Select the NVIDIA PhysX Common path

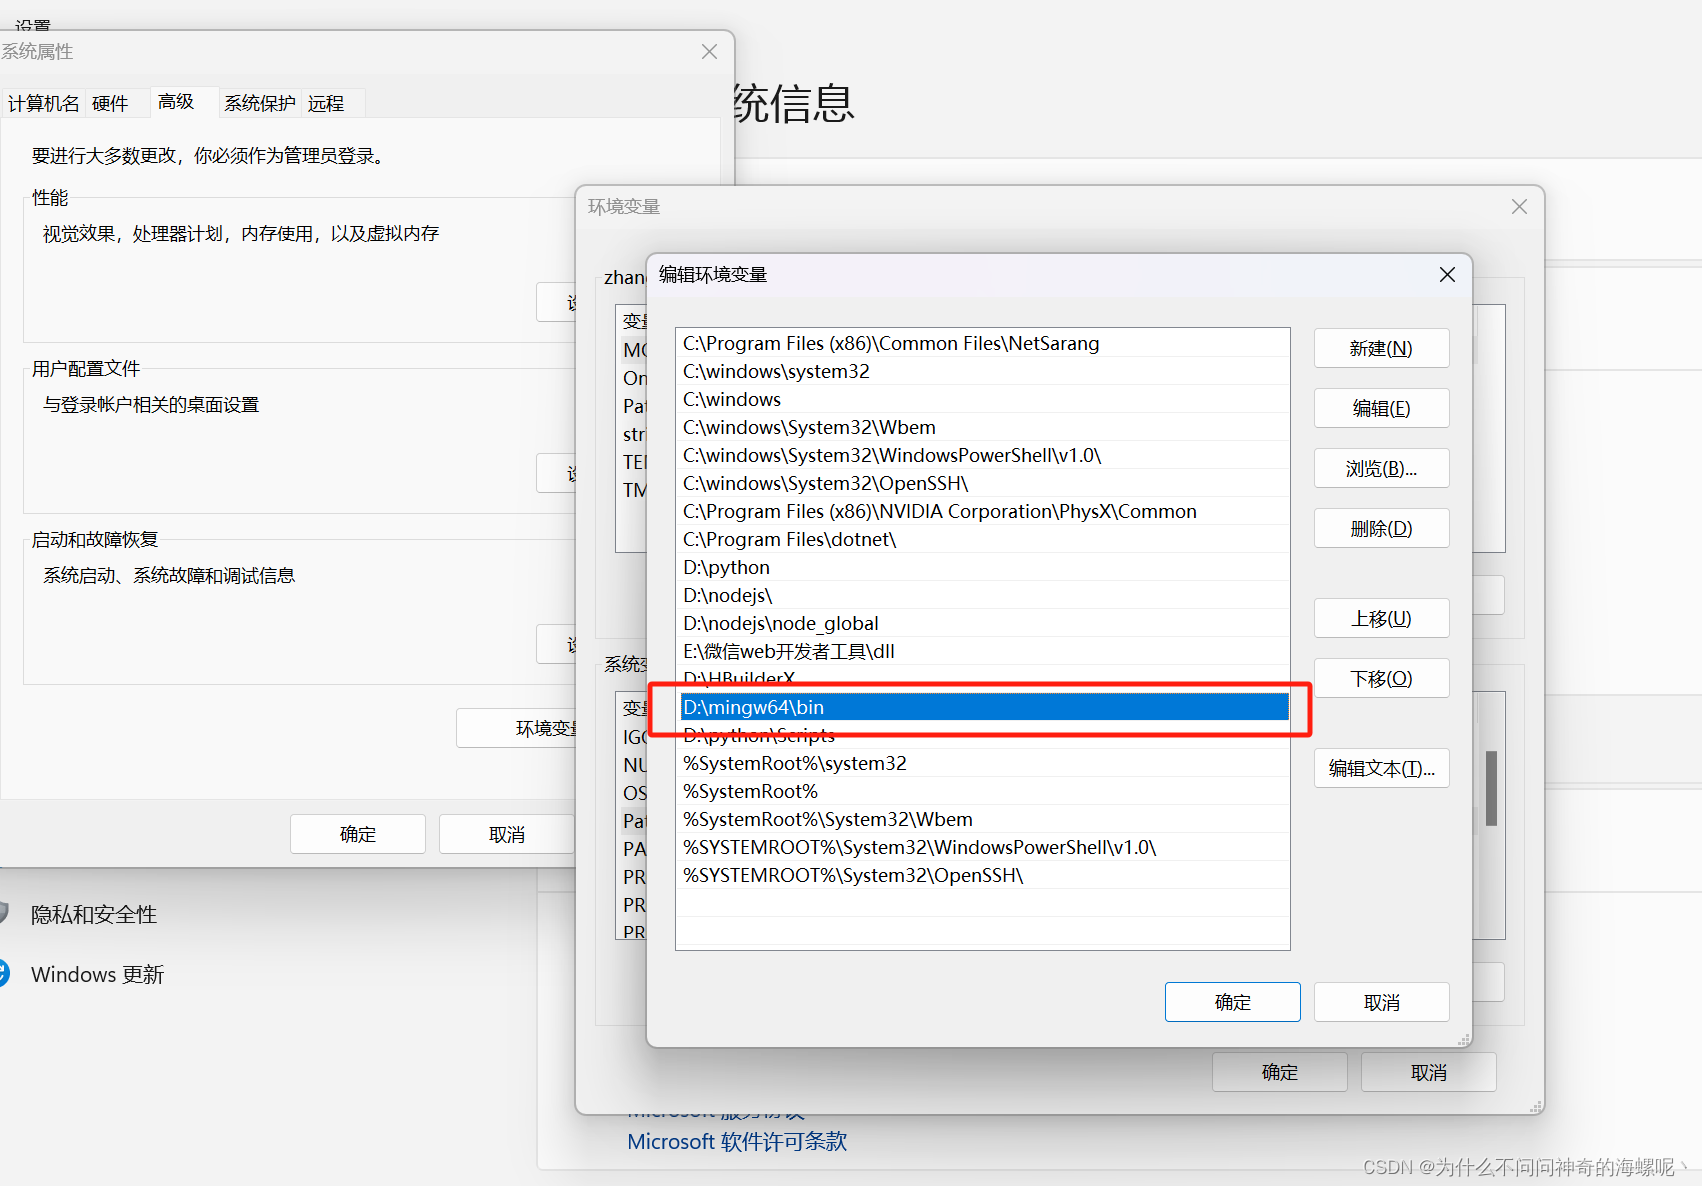click(x=983, y=511)
